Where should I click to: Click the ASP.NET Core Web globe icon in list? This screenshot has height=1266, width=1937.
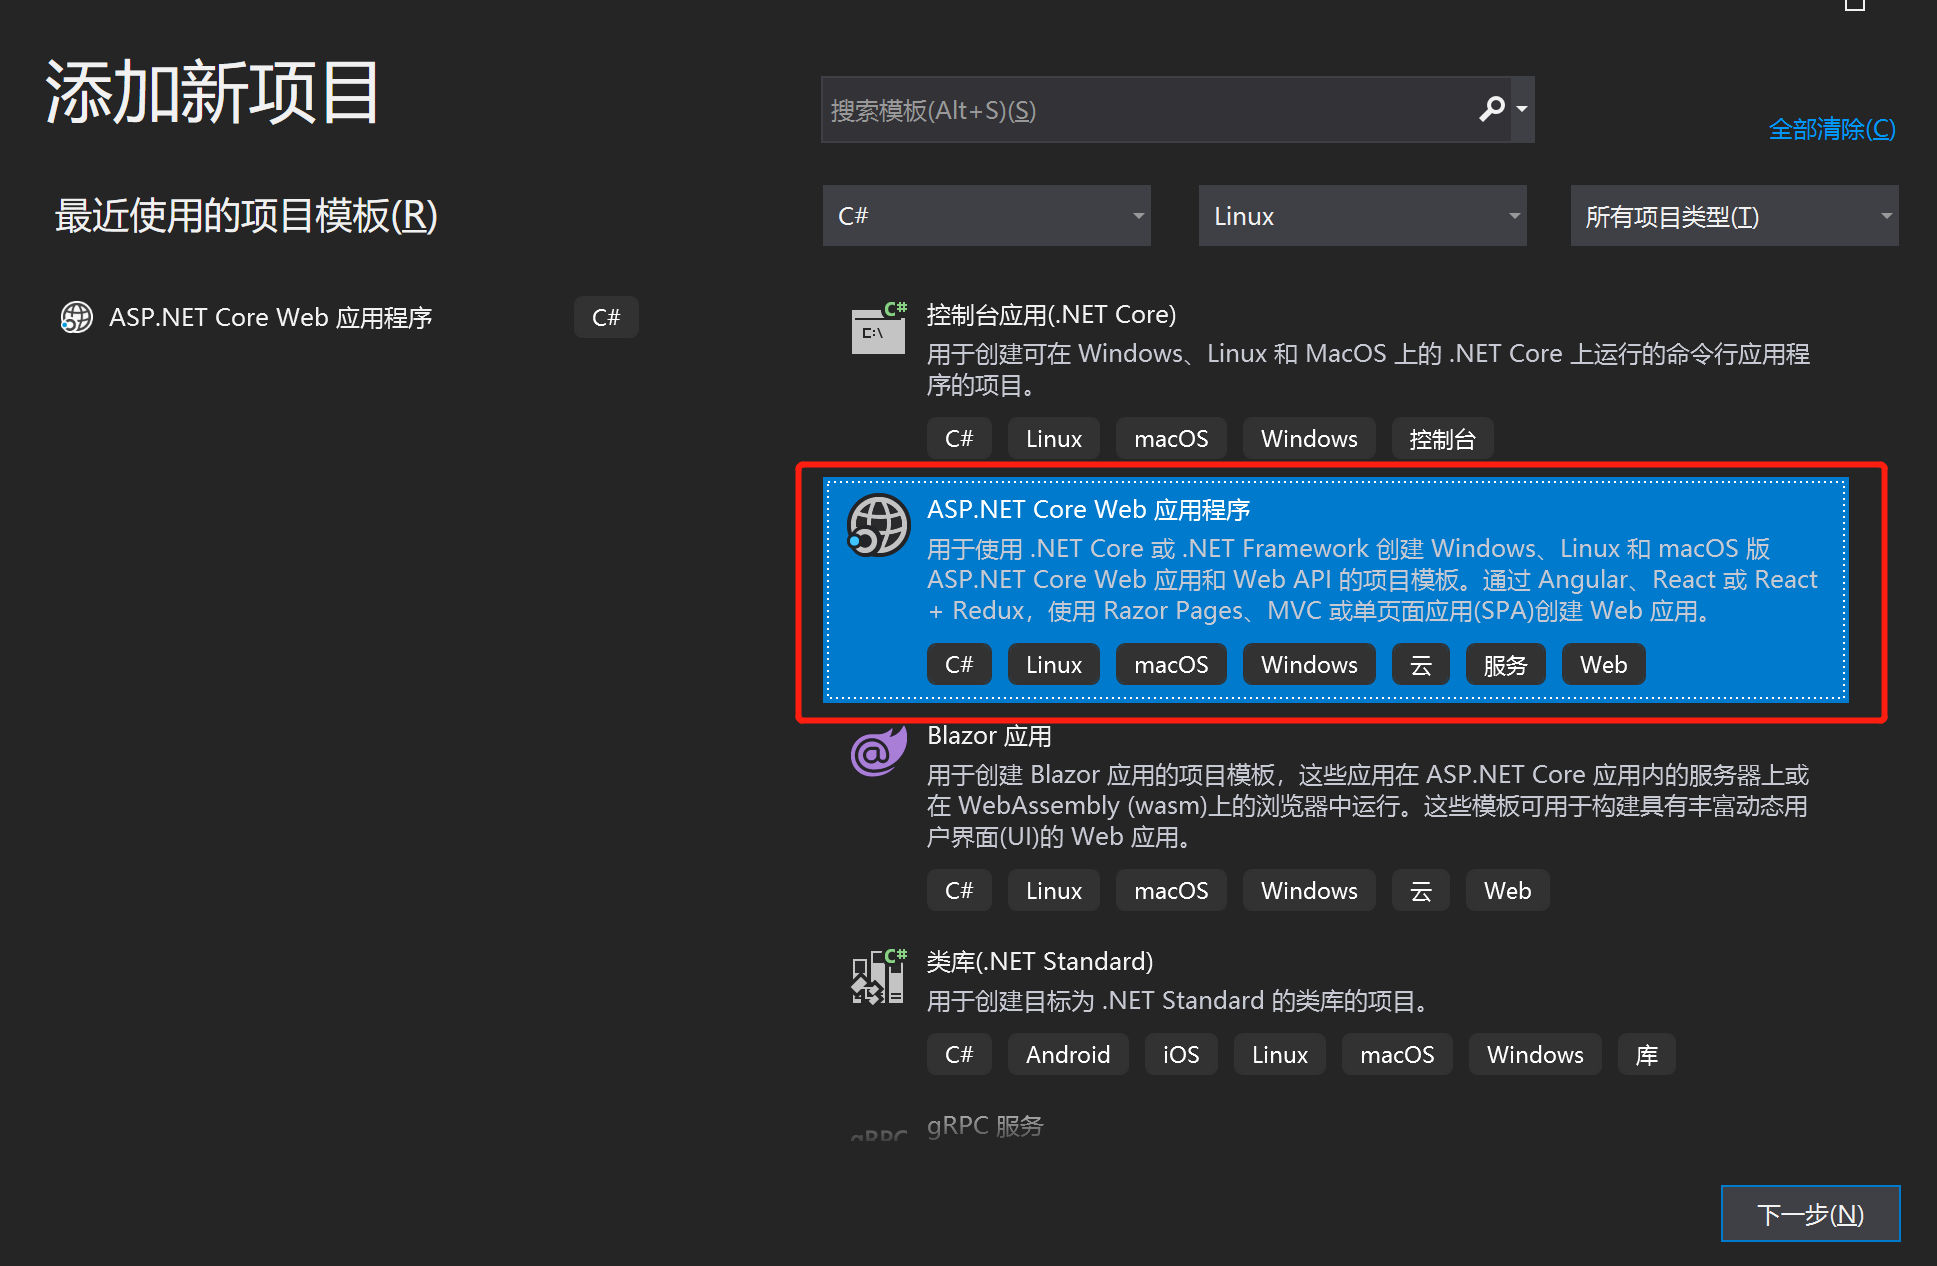[878, 525]
